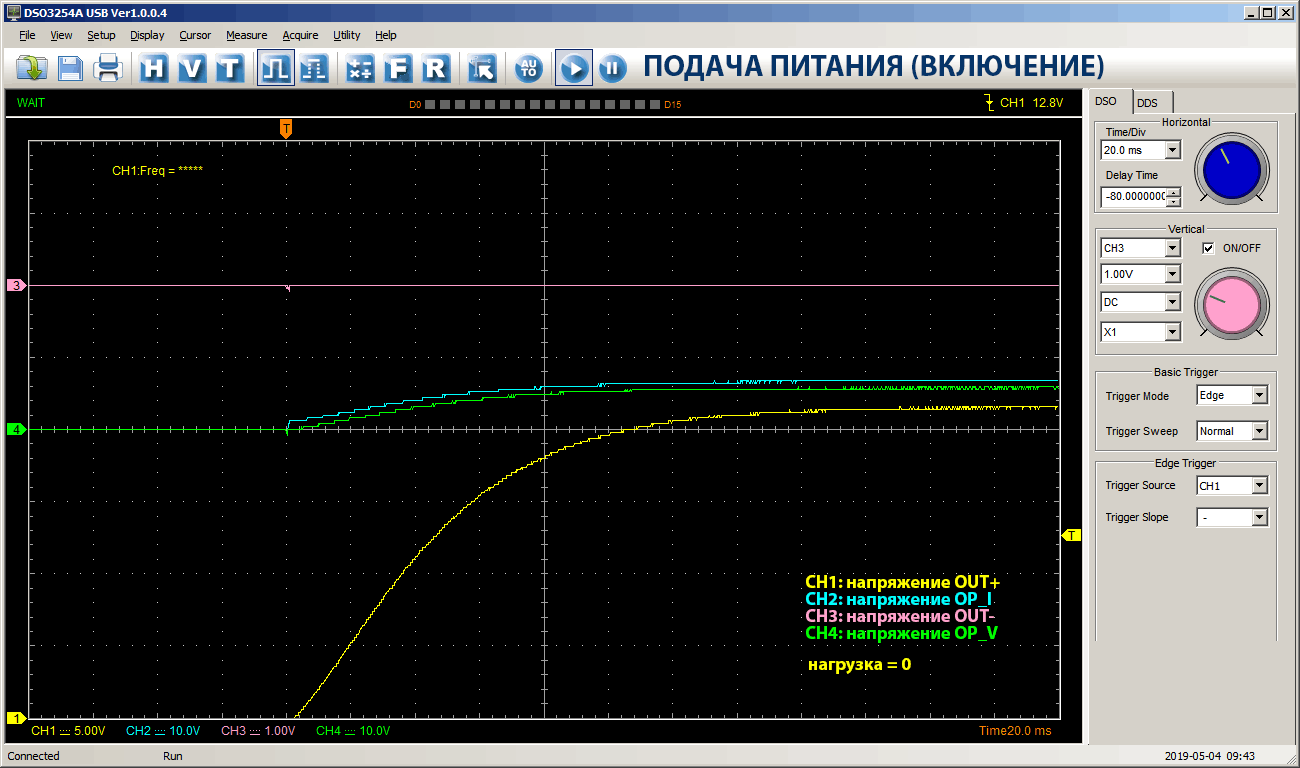Click the Print icon in toolbar
The image size is (1300, 768).
coord(108,68)
